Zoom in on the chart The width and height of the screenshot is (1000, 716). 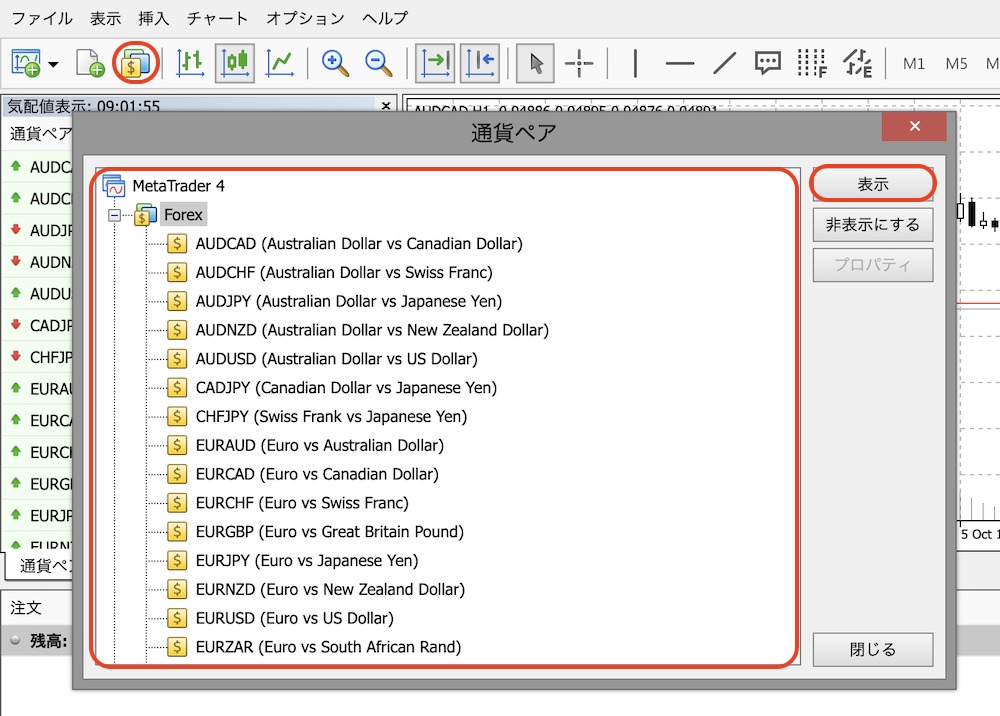[x=335, y=63]
